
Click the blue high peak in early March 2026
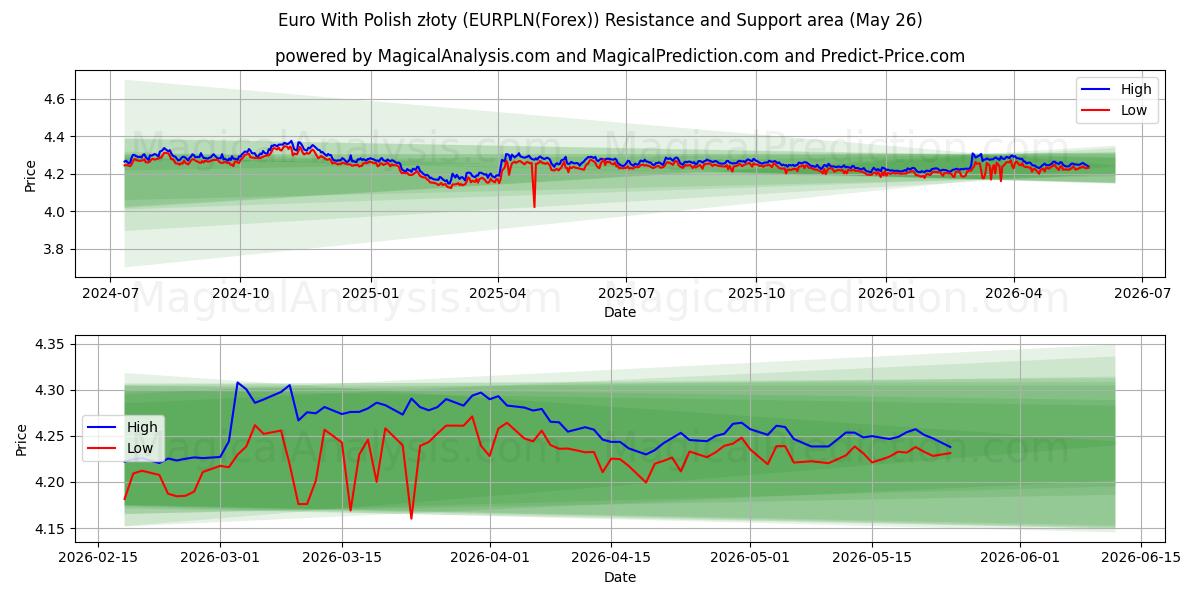(x=237, y=383)
